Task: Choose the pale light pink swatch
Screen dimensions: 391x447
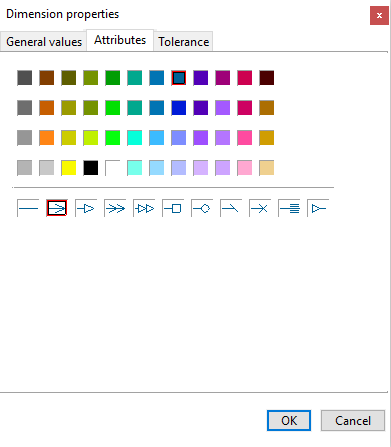Action: 245,168
